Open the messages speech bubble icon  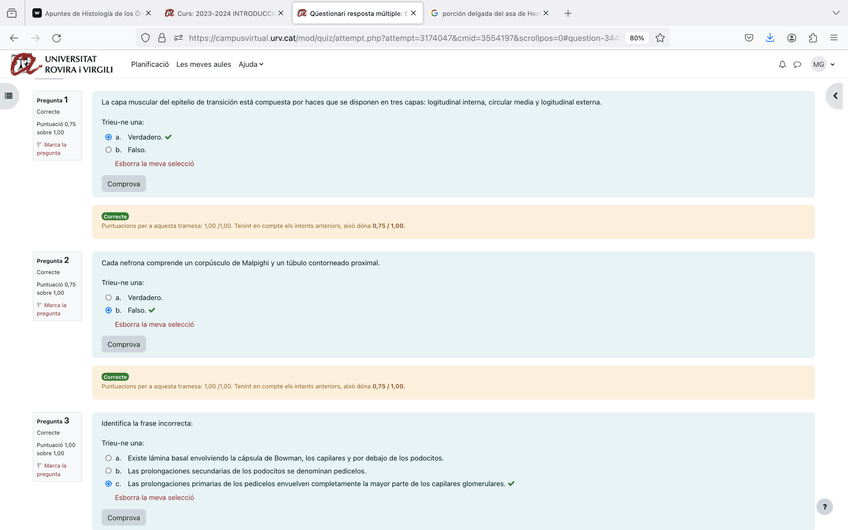pos(797,64)
